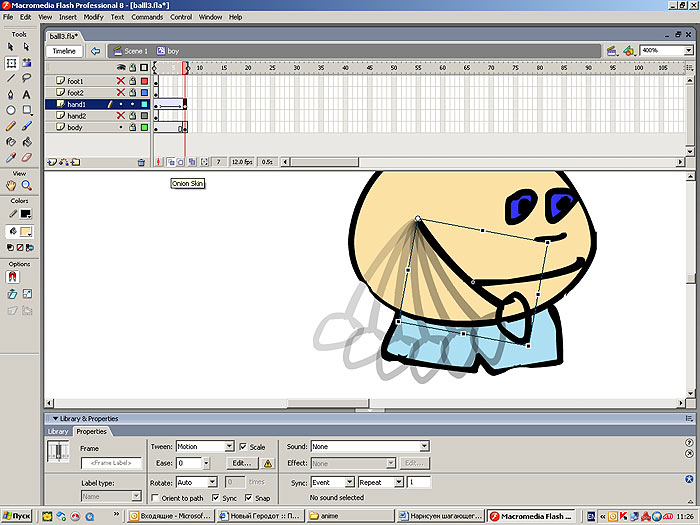Select the Zoom magnifier tool
The width and height of the screenshot is (700, 525).
(27, 185)
